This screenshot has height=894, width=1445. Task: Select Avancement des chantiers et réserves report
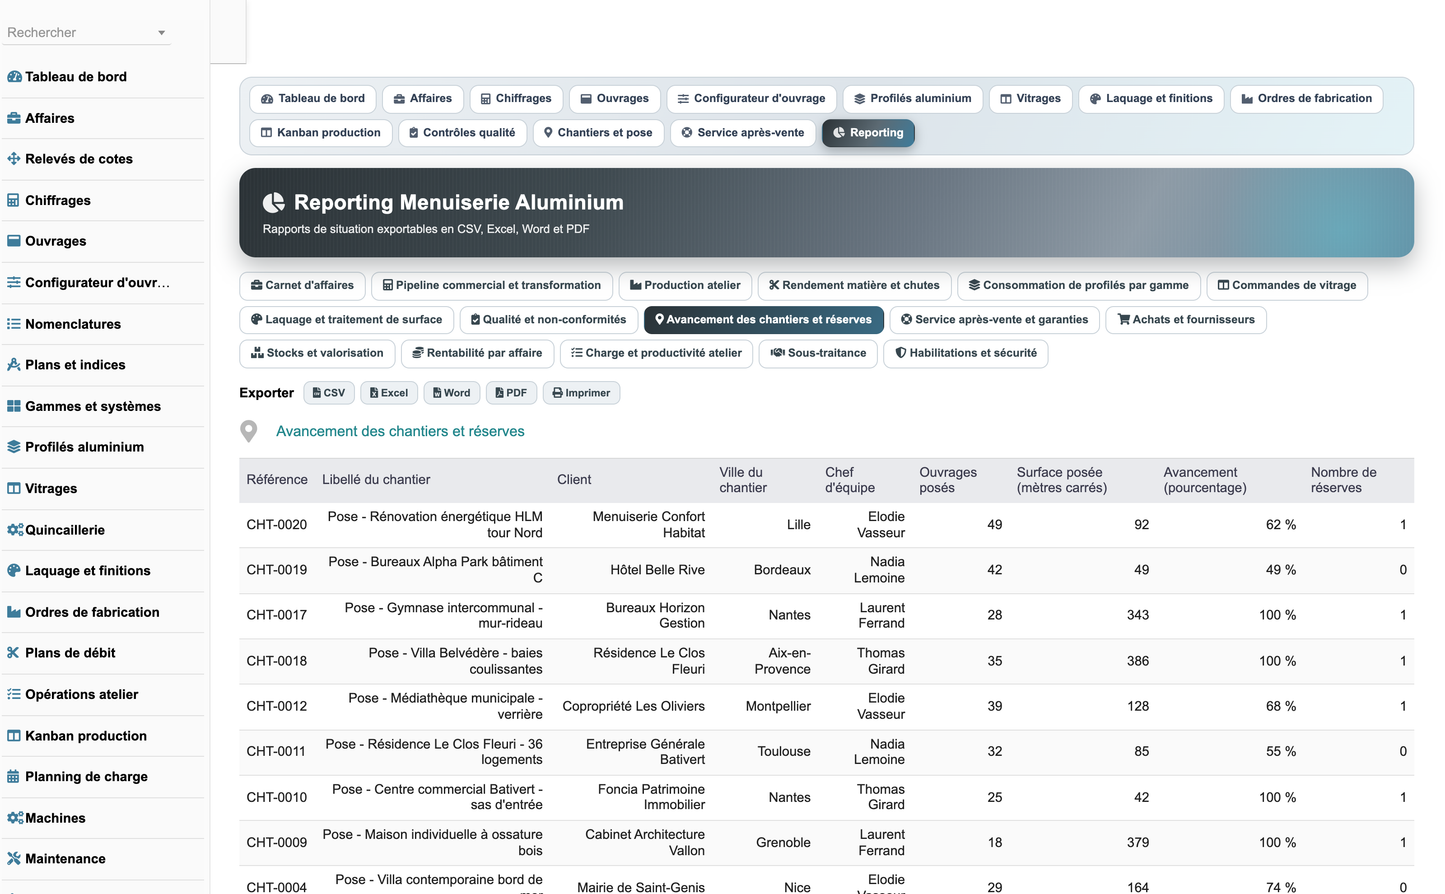point(763,320)
